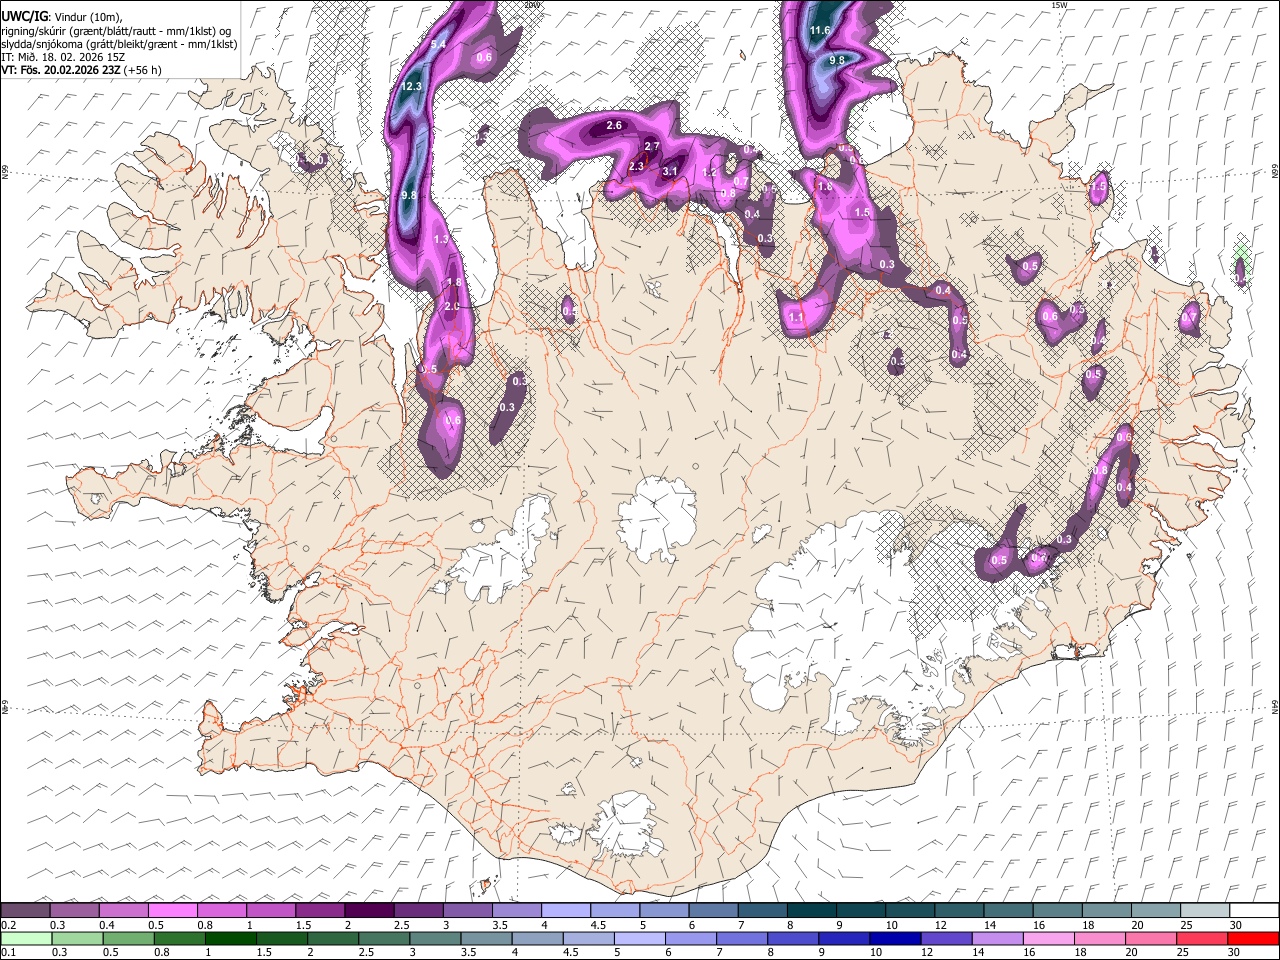Viewport: 1280px width, 960px height.
Task: Select the bright red swatch after 30 in lower legend
Action: (x=1254, y=938)
